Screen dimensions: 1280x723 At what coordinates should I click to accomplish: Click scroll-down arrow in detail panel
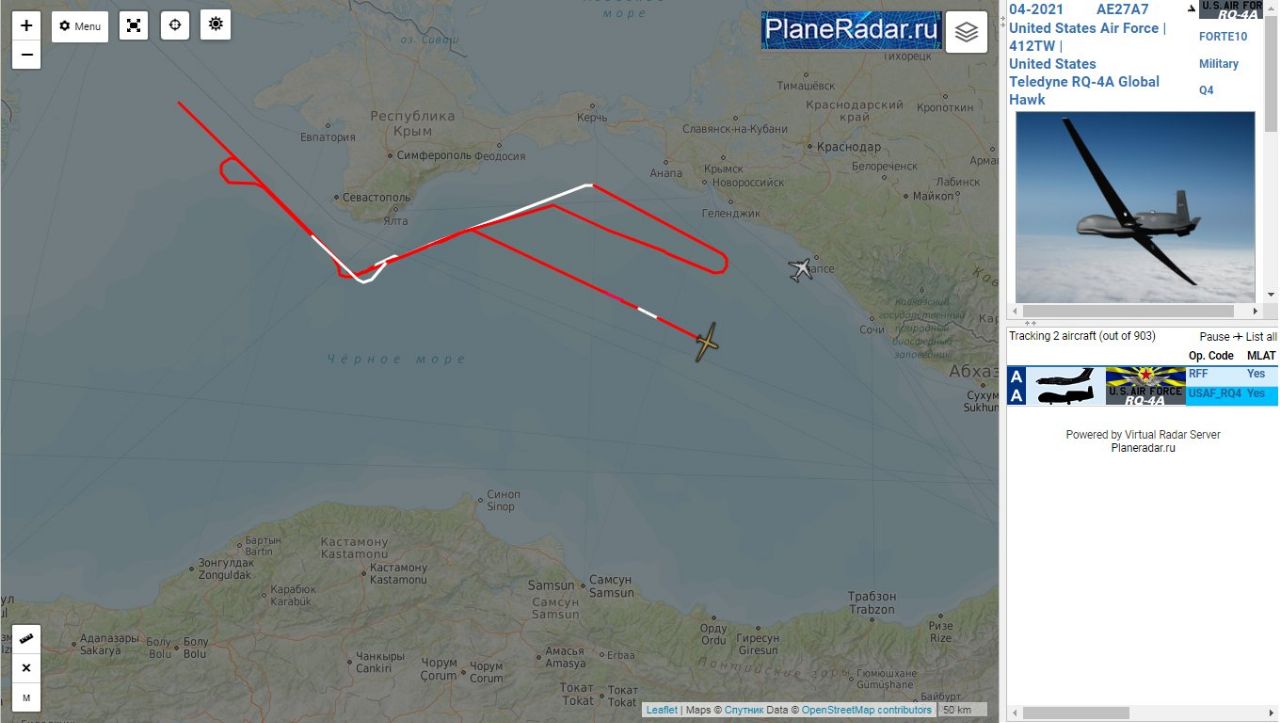(1271, 295)
